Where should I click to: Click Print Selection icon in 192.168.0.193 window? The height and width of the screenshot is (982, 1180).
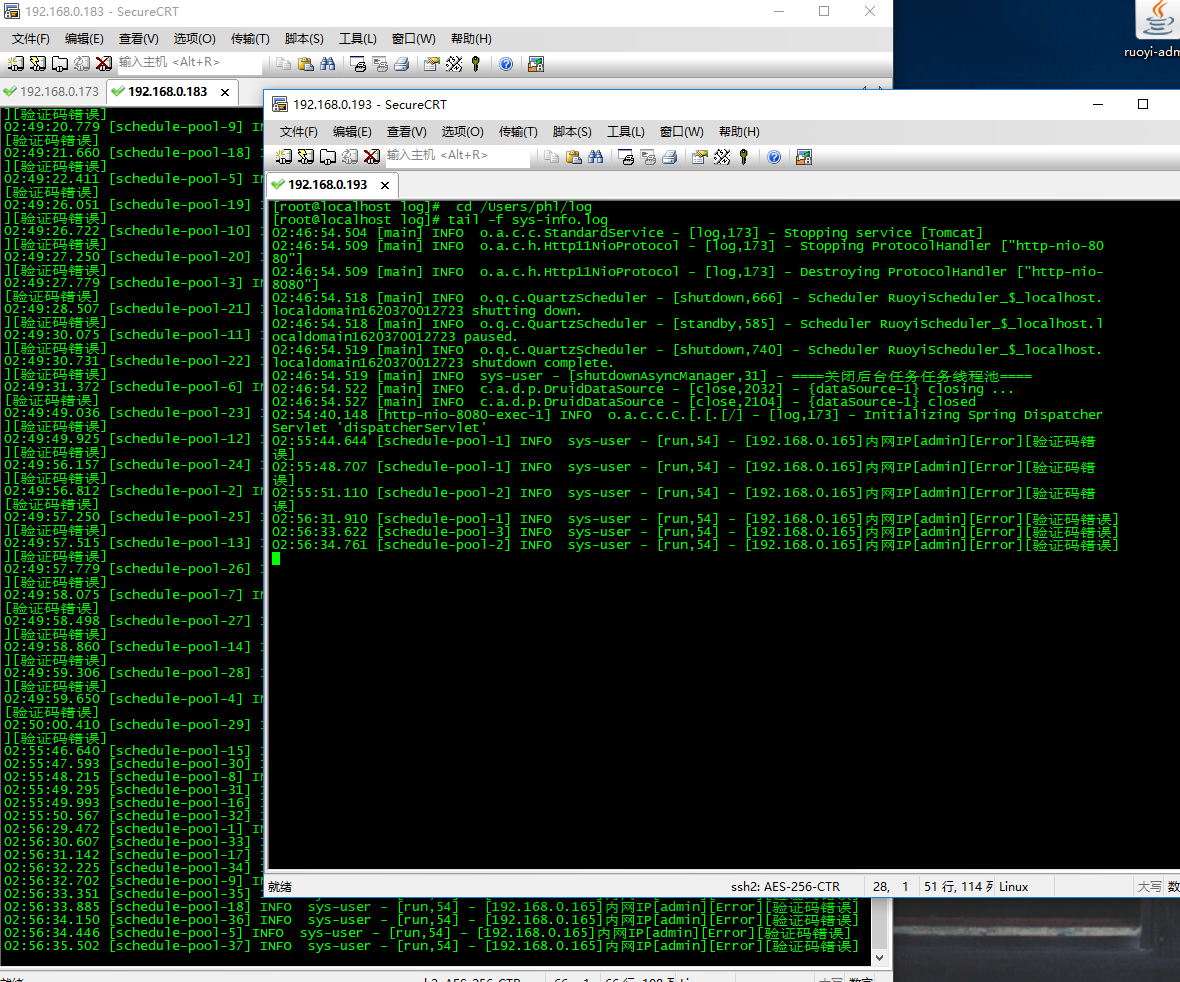[648, 157]
